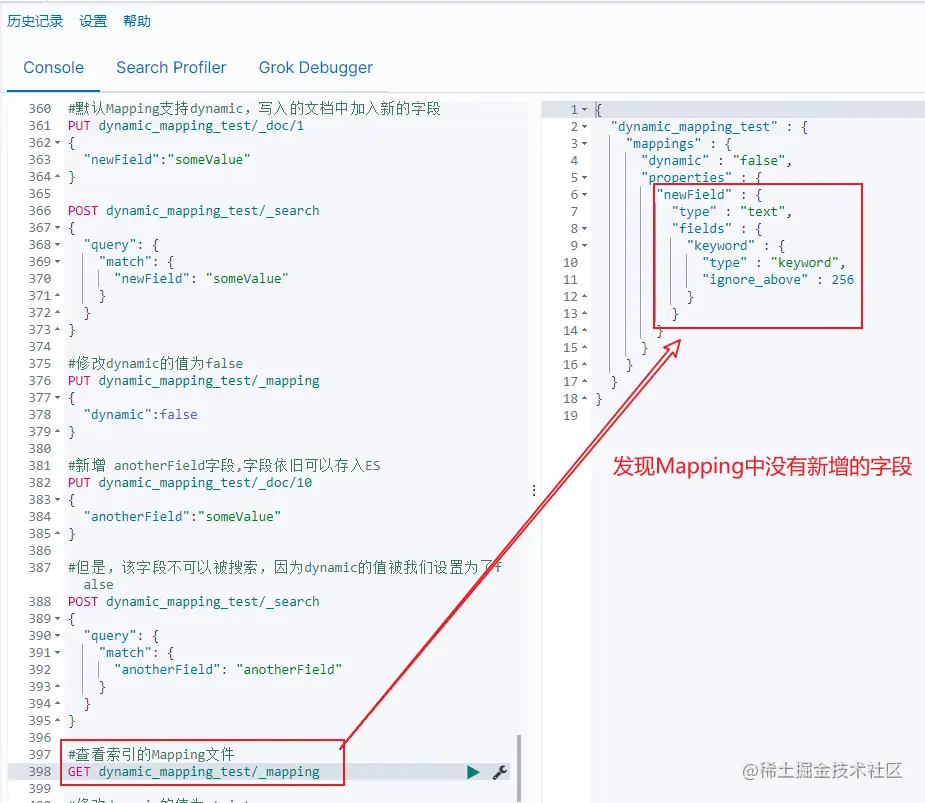925x803 pixels.
Task: Fold response line 2 dynamic_mapping_test object
Action: click(x=585, y=127)
